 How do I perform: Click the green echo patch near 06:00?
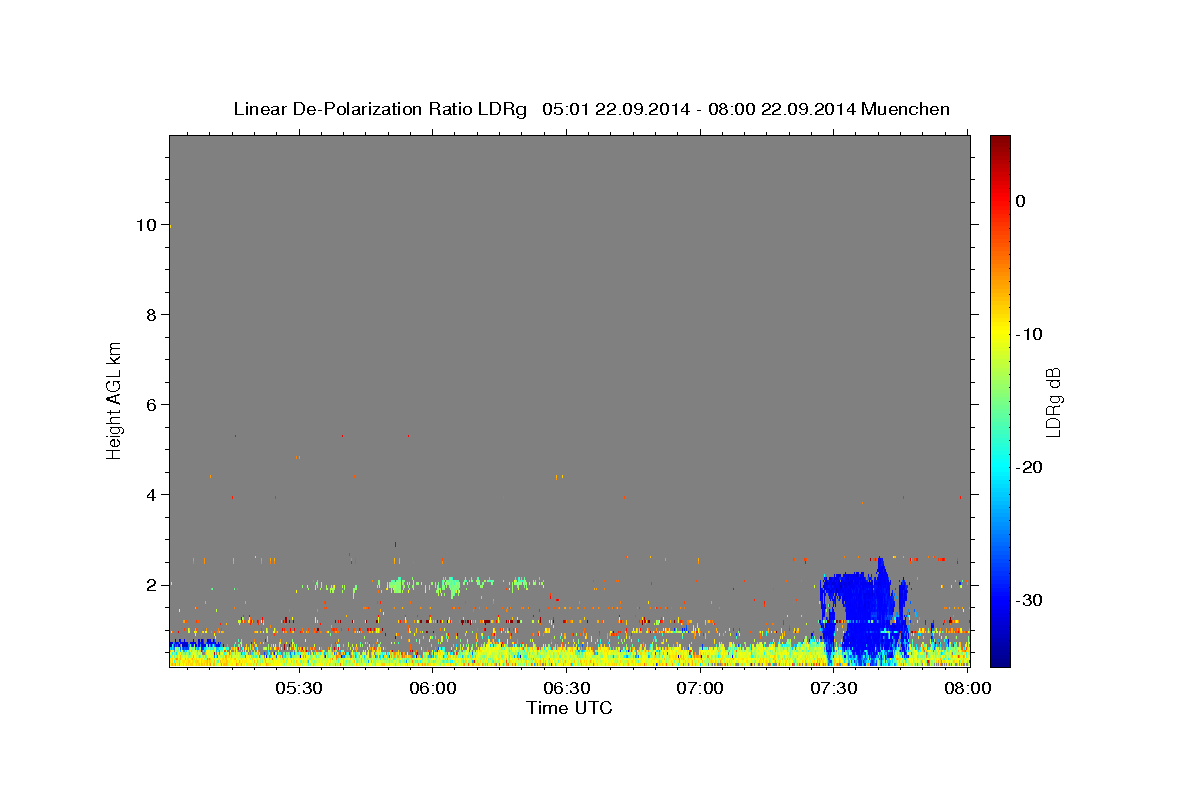[x=450, y=585]
